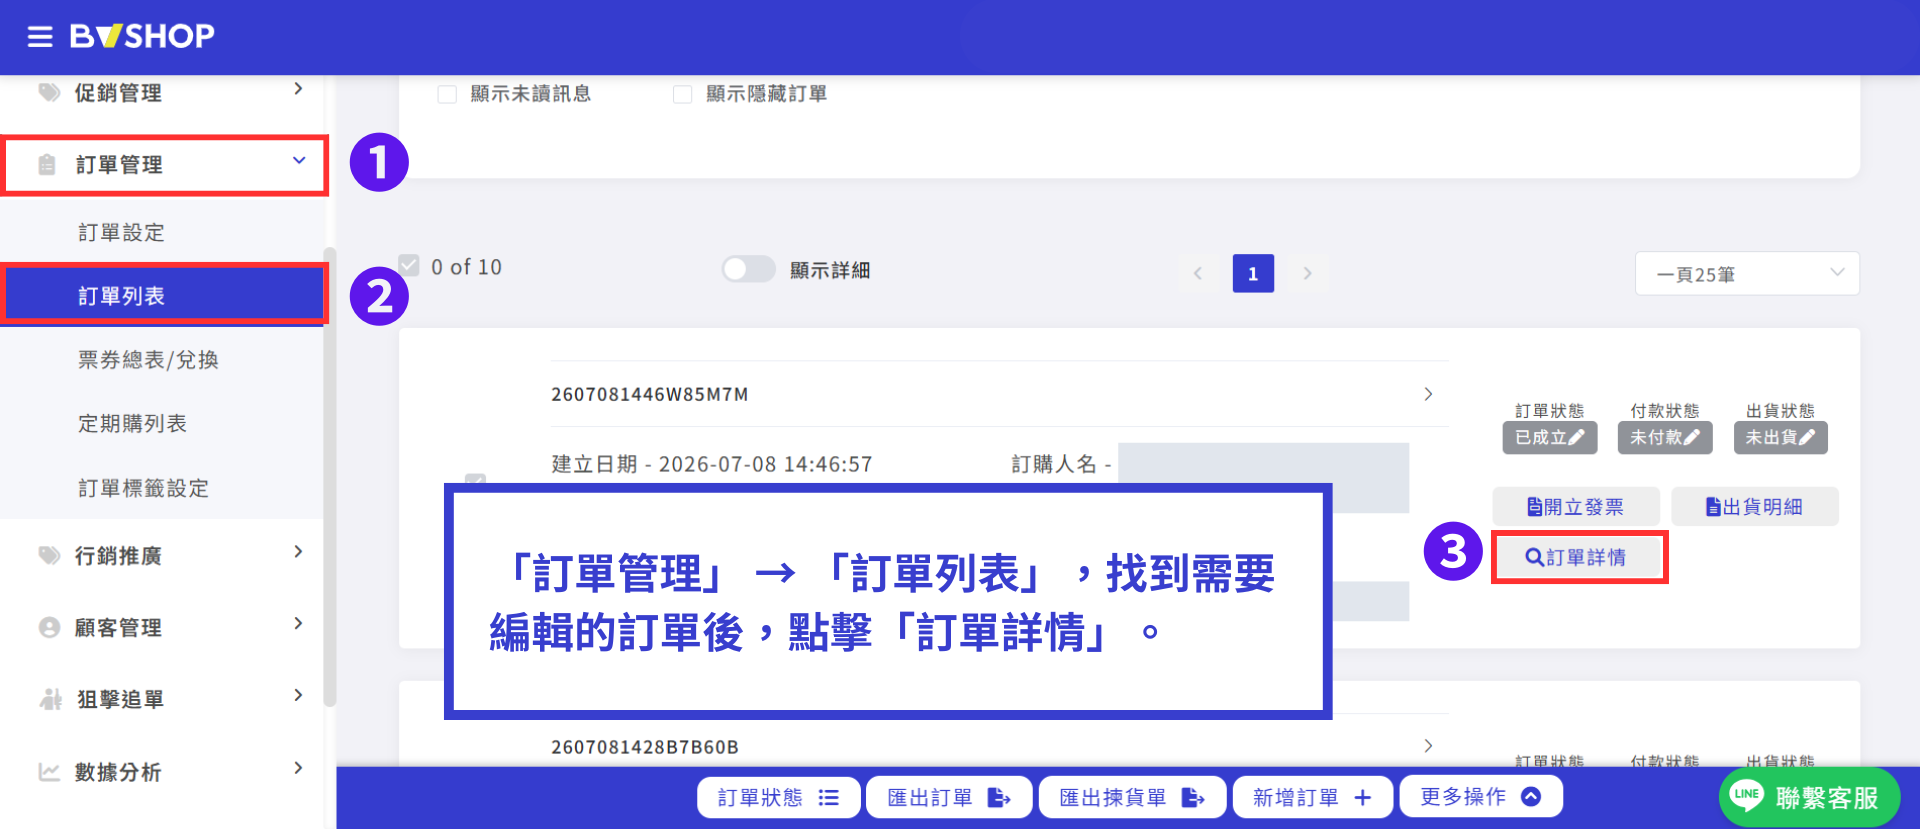The width and height of the screenshot is (1920, 829).
Task: Click the 匯出揀貨單 button
Action: (1133, 797)
